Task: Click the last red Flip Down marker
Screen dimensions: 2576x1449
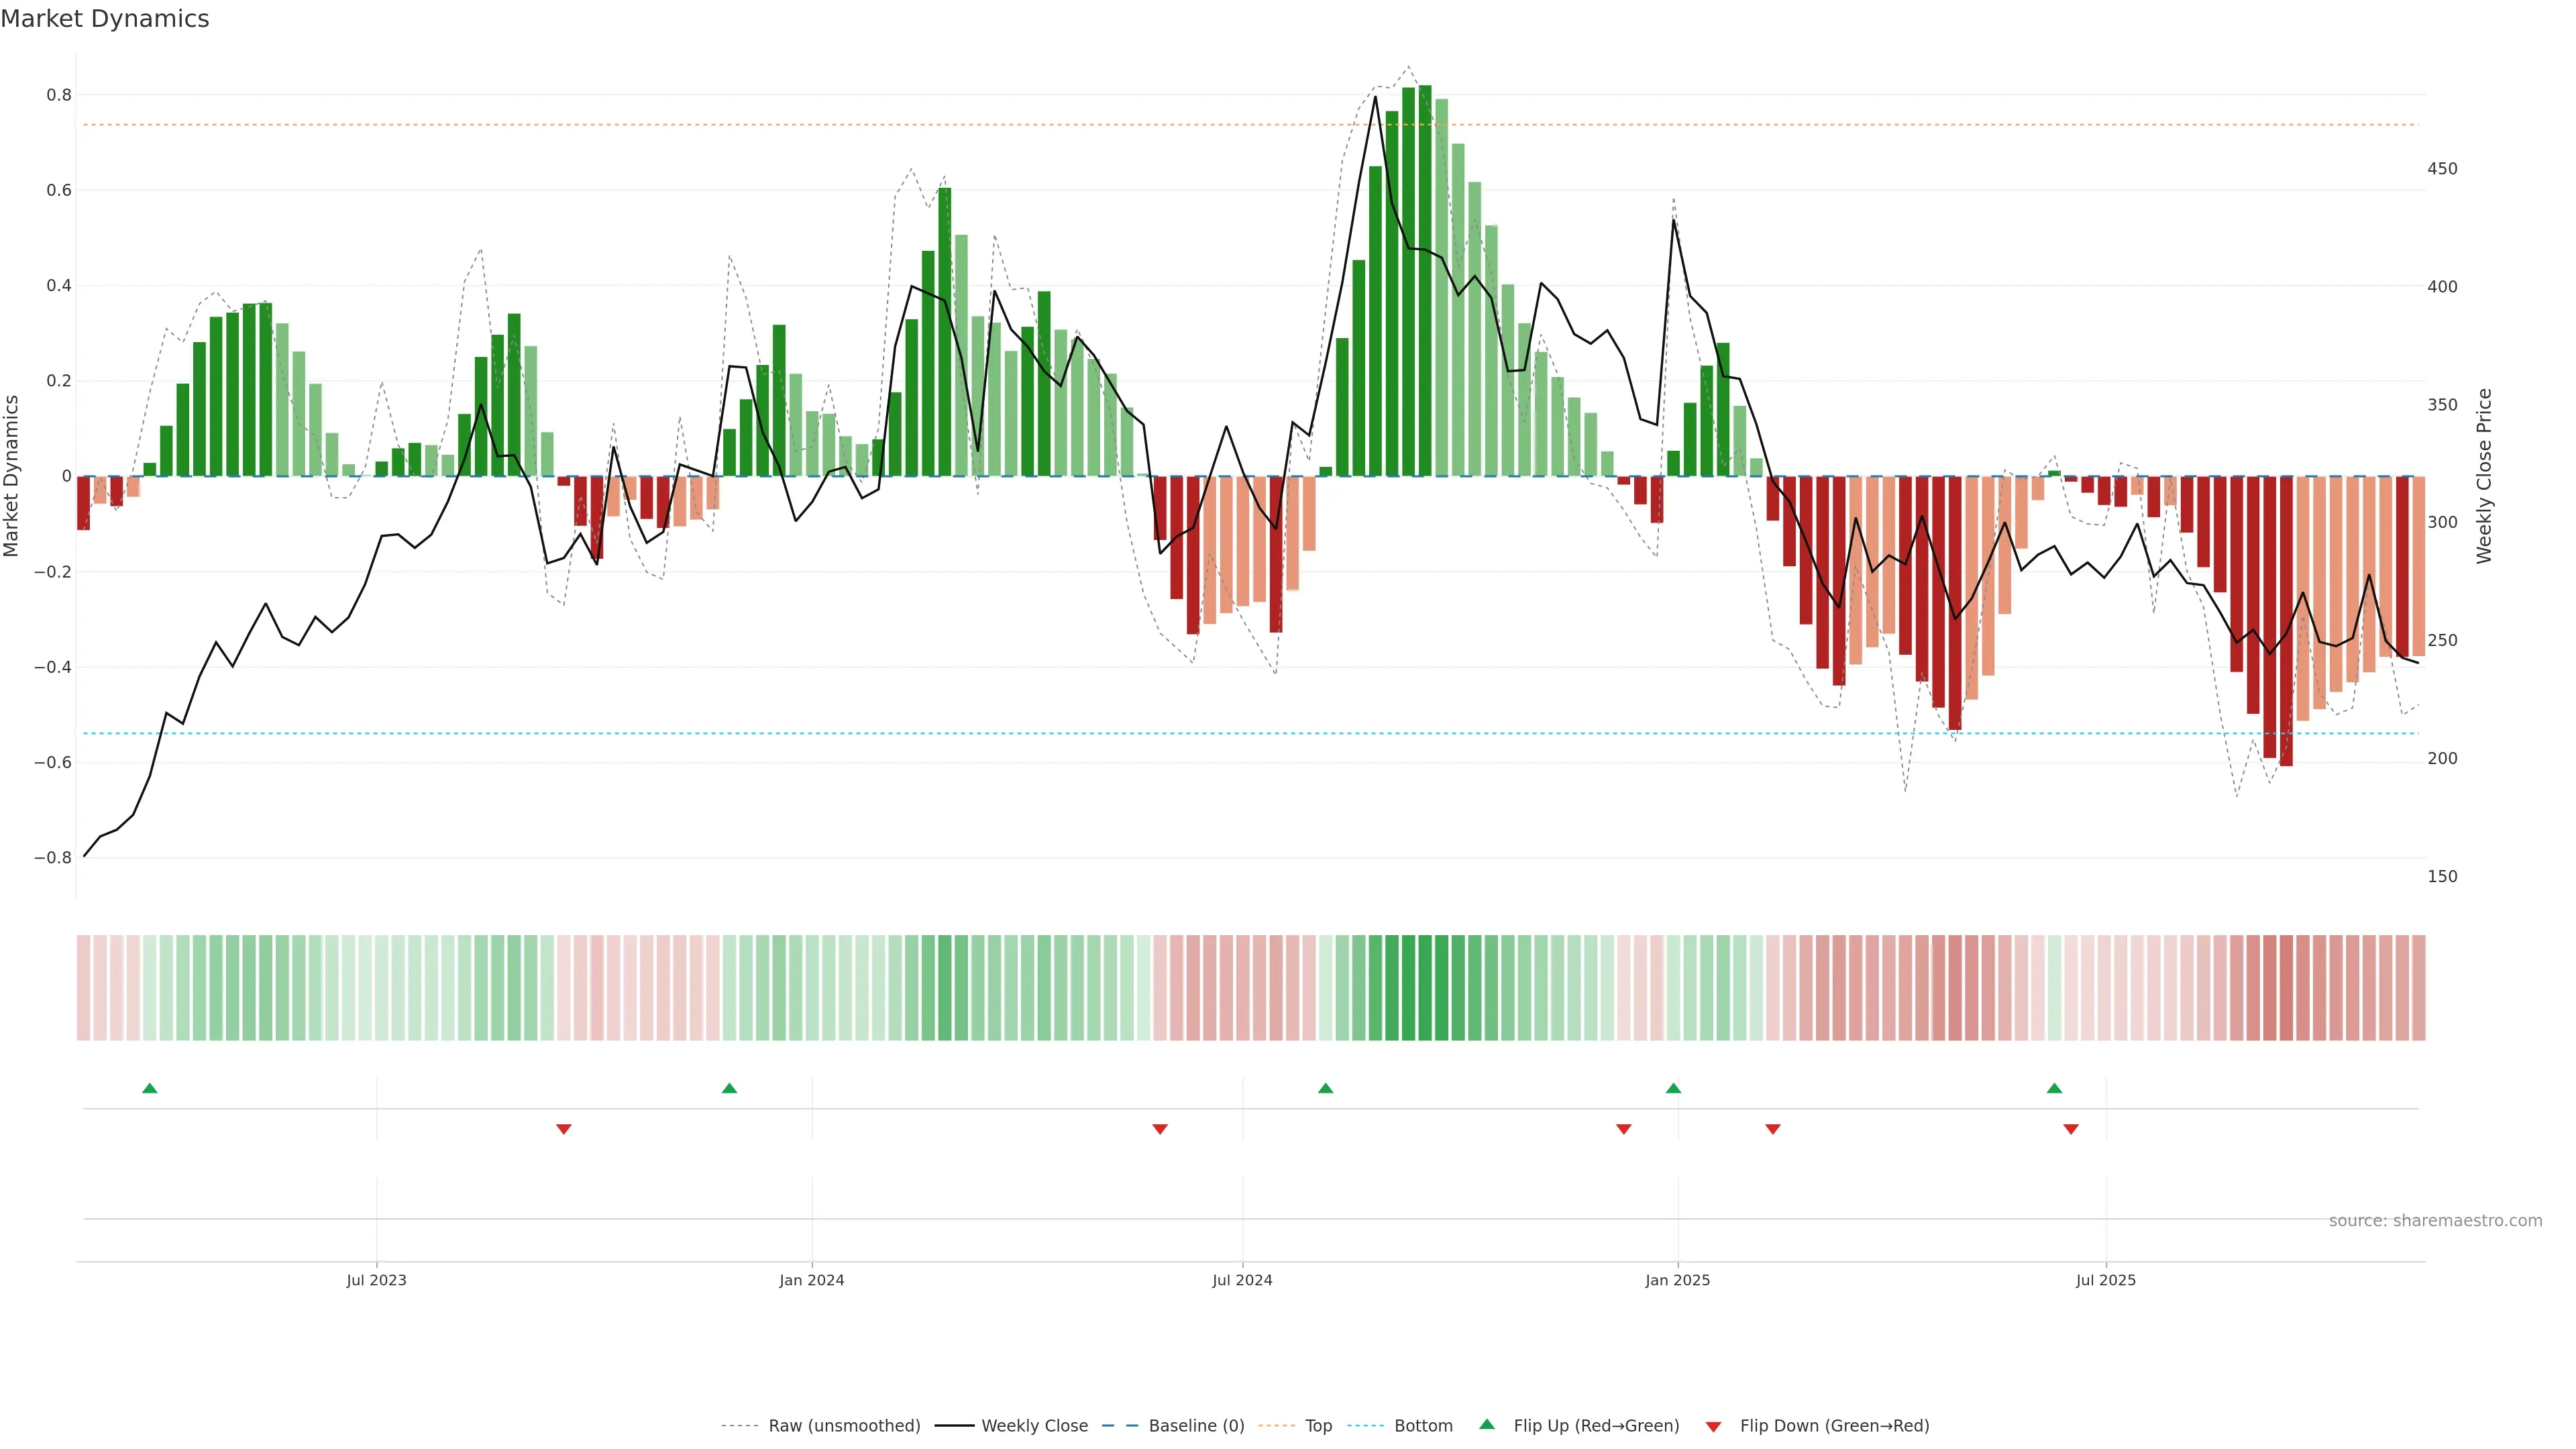Action: pyautogui.click(x=2071, y=1129)
